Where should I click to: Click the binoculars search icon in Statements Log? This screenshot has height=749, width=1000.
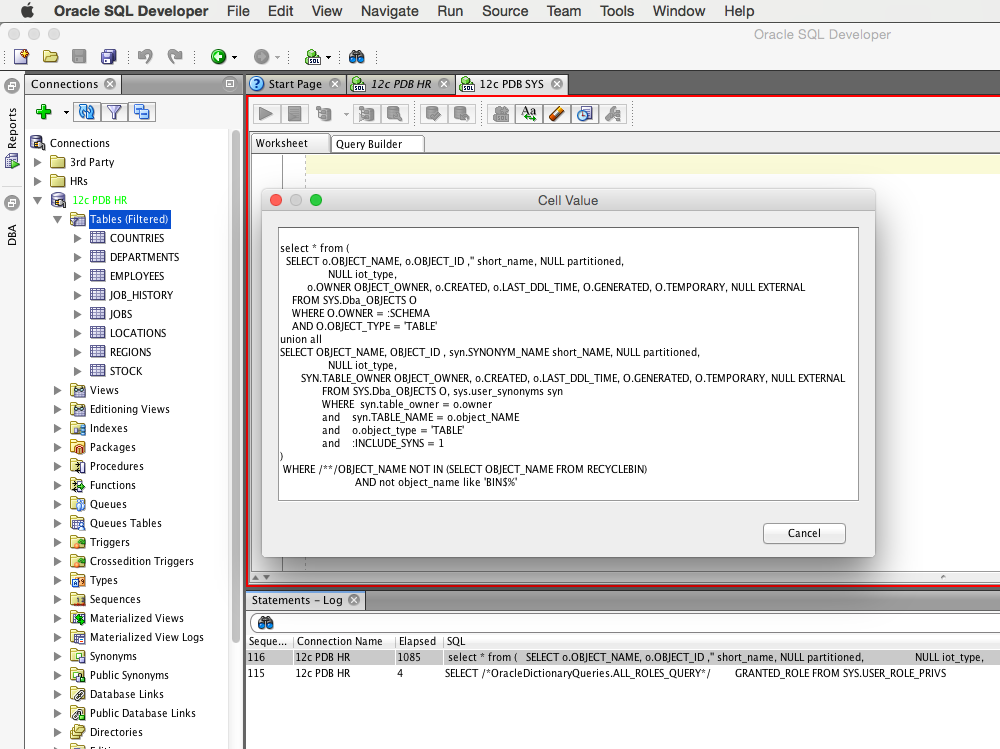point(266,623)
